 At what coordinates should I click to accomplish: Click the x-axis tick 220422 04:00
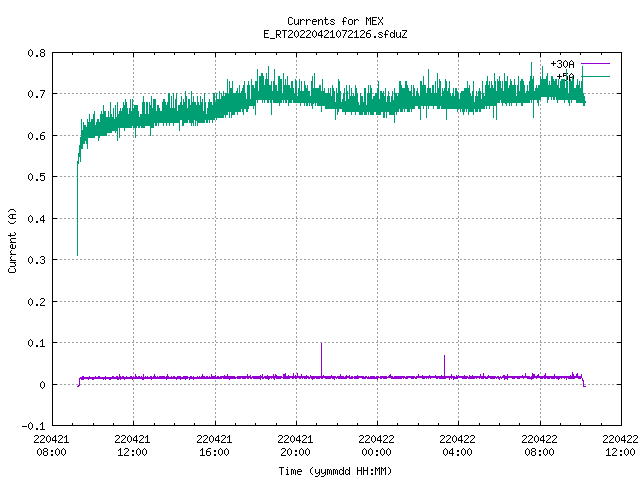(458, 446)
